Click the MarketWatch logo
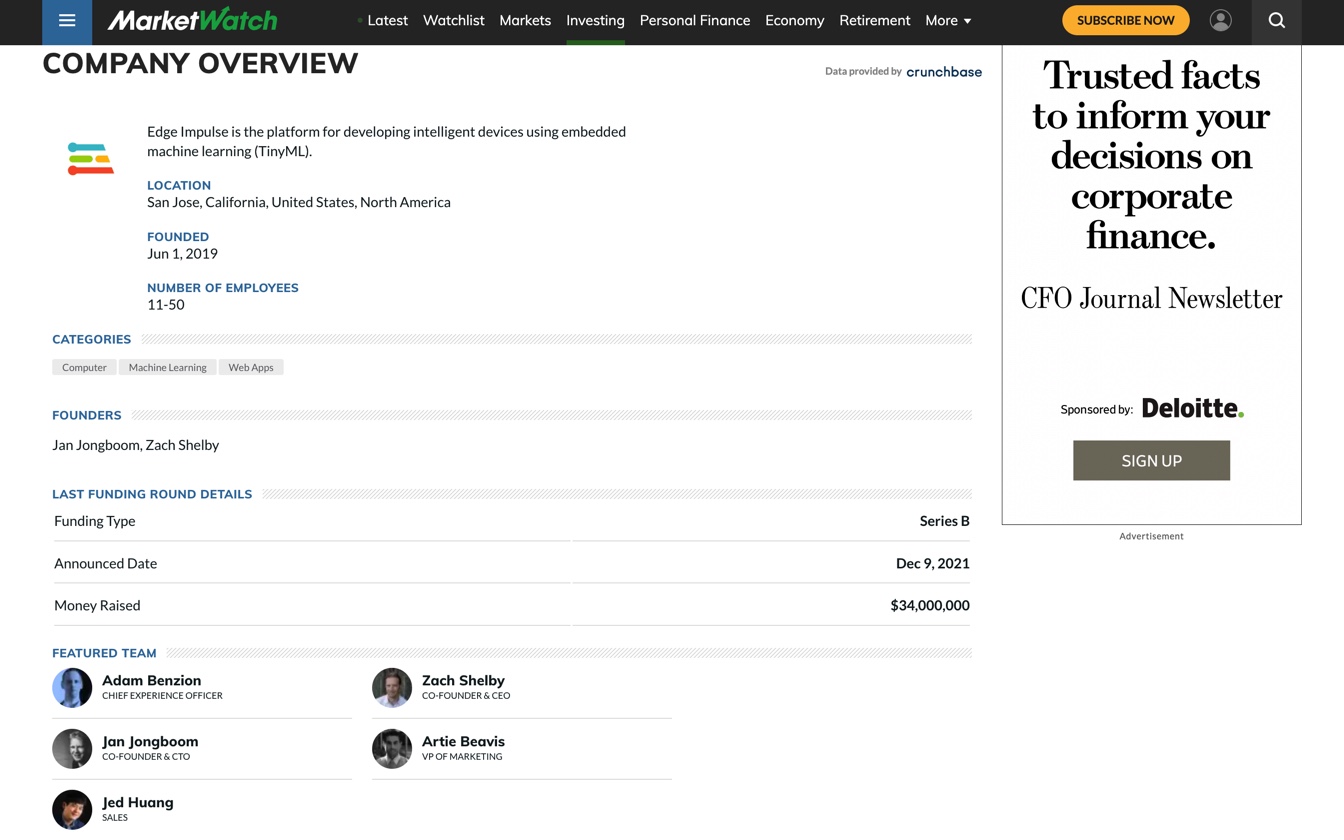The image size is (1344, 840). click(192, 20)
